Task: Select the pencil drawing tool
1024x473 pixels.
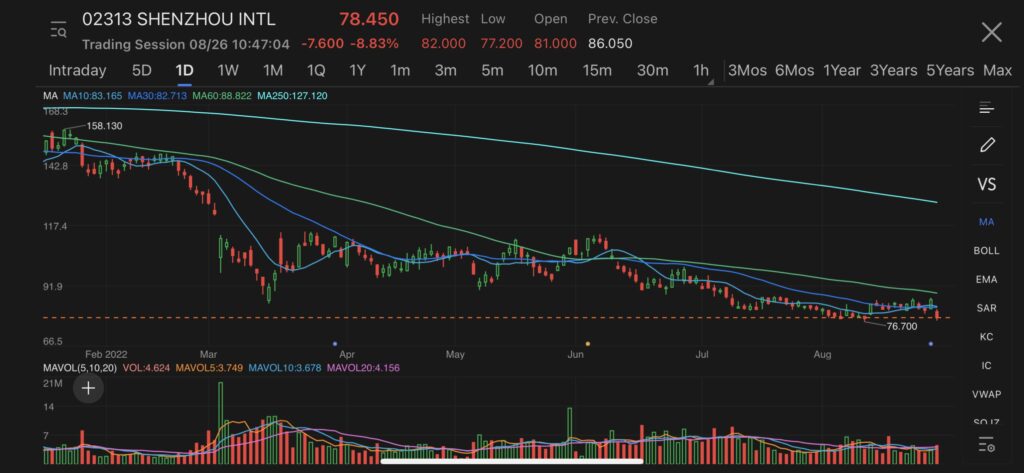Action: 987,145
